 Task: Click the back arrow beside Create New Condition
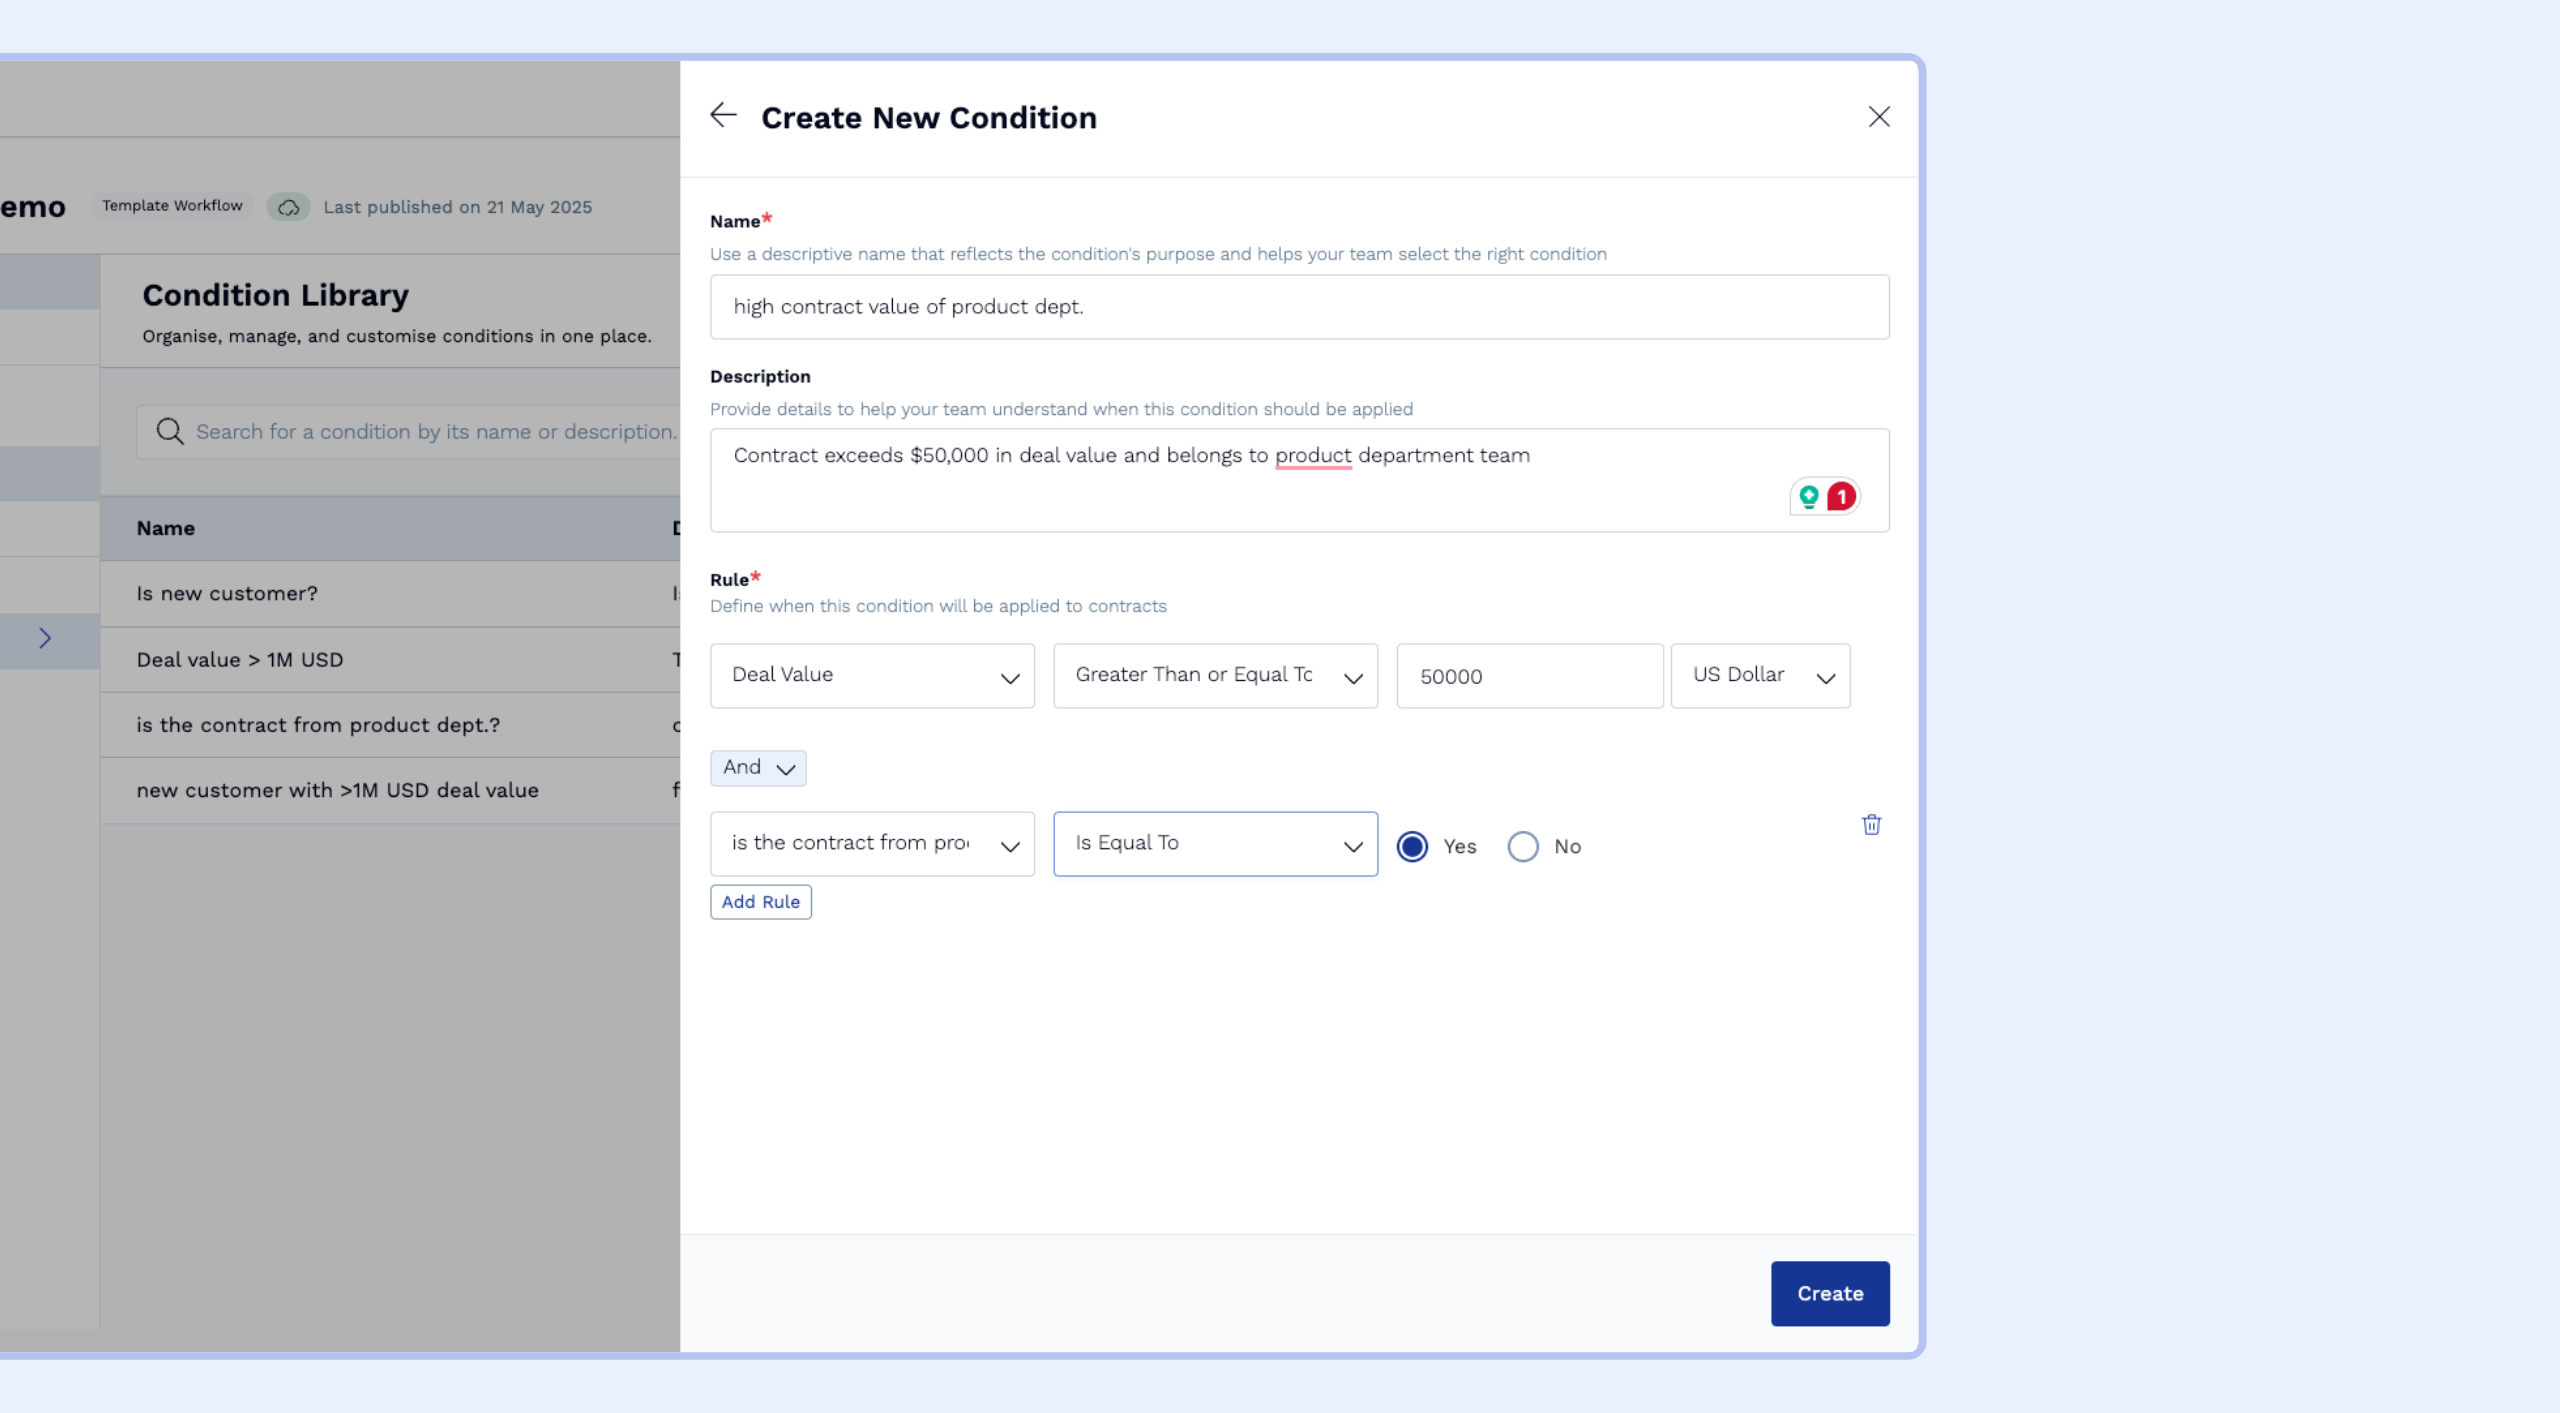click(x=723, y=116)
